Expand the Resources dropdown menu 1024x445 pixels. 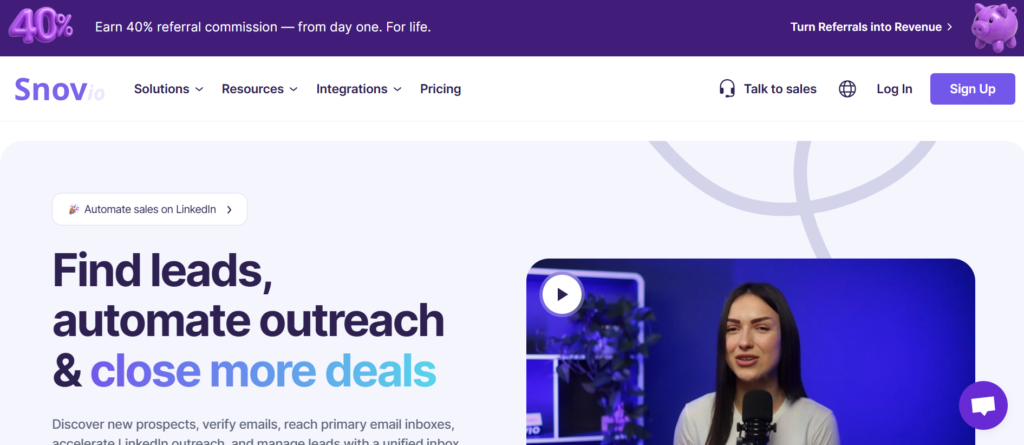click(259, 89)
